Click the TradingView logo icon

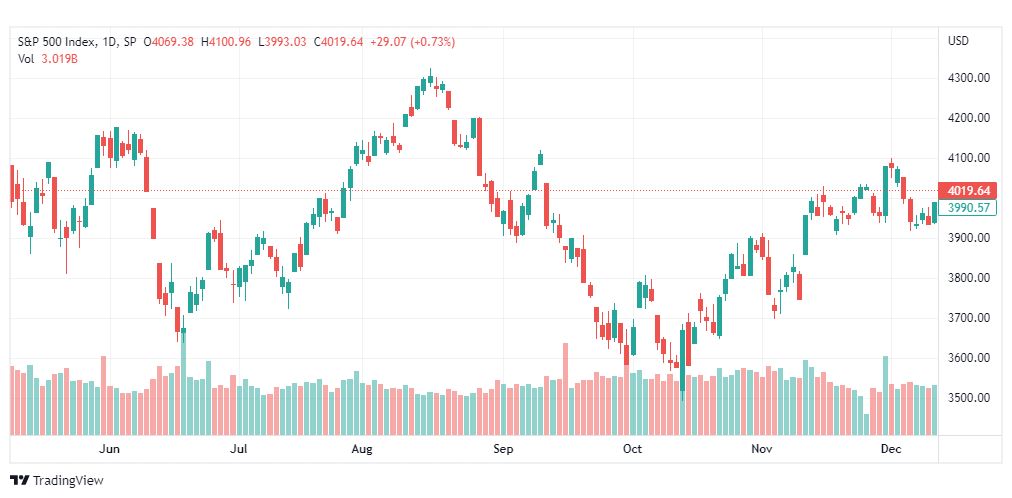tap(19, 481)
